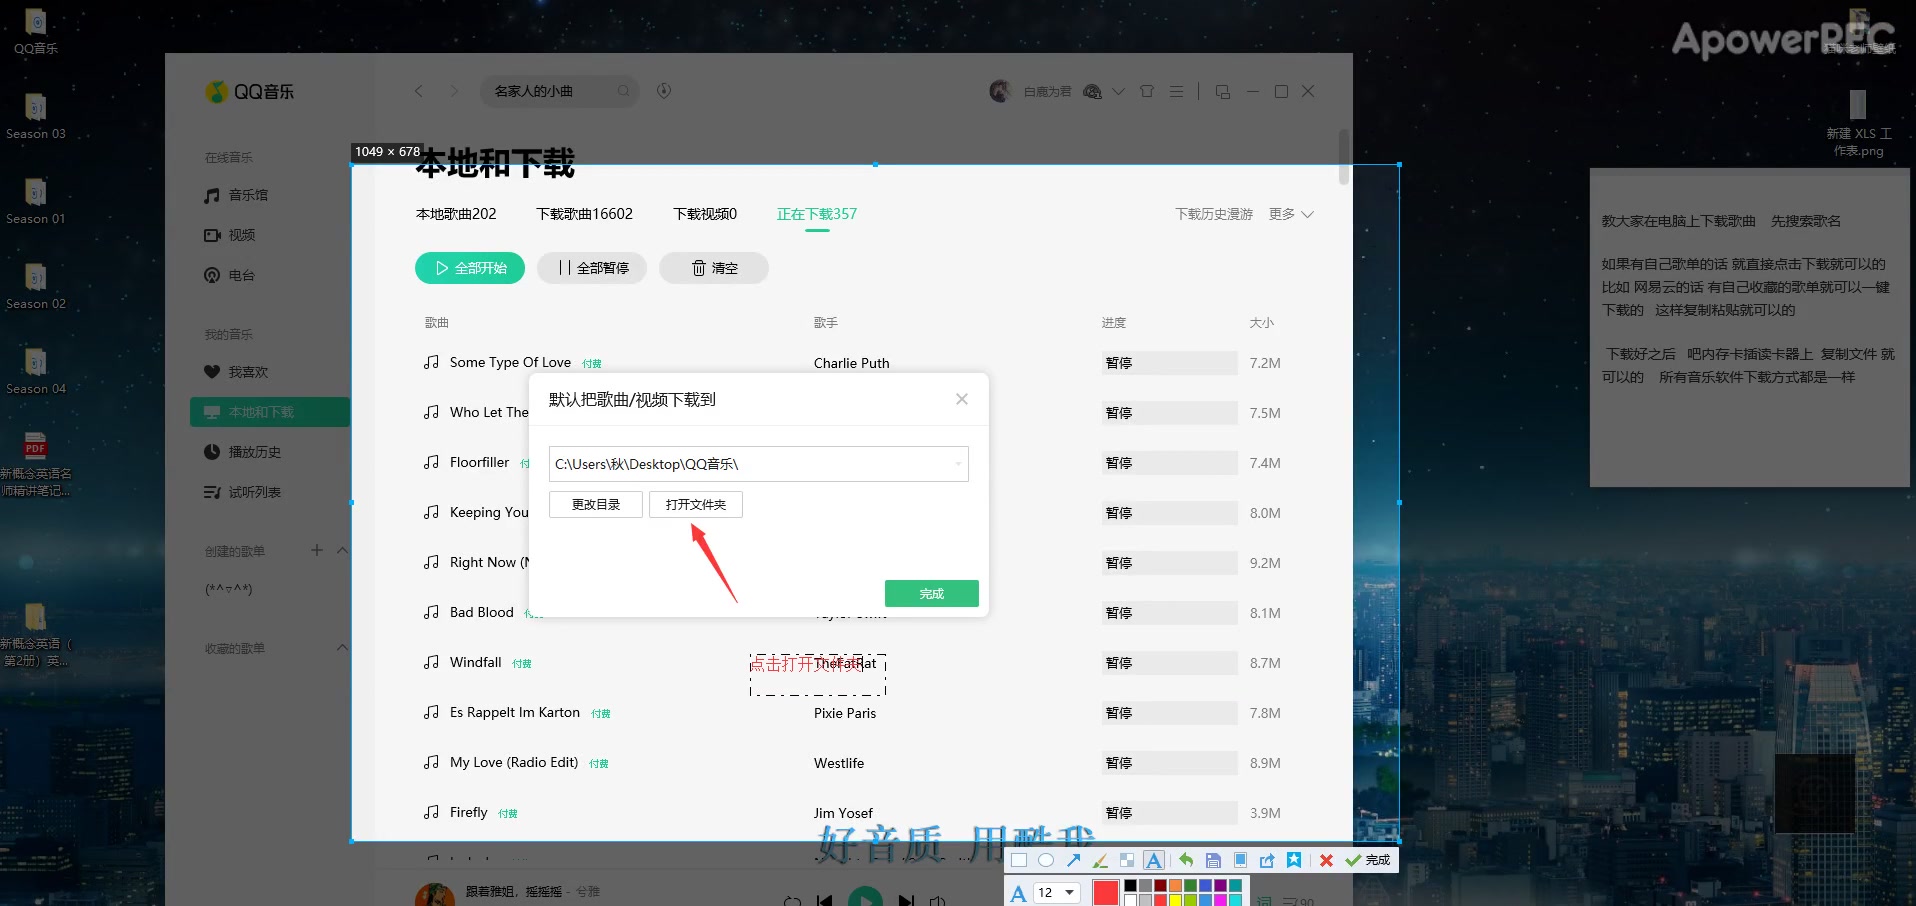Screen dimensions: 1916x906
Task: Open 播放历史 in the sidebar
Action: coord(243,452)
